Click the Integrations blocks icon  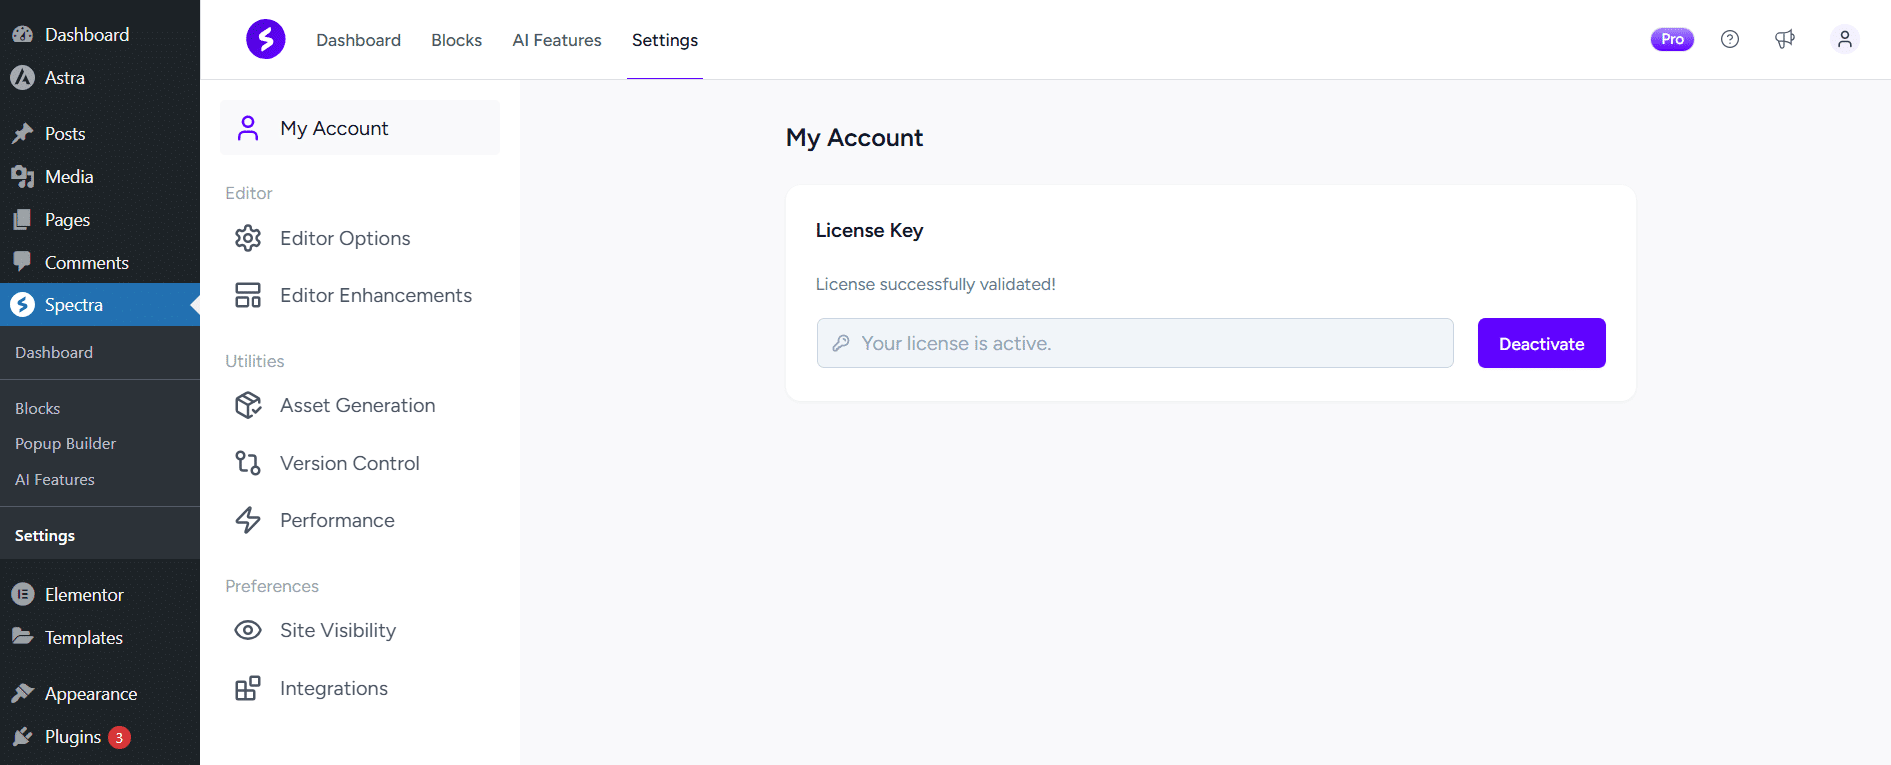pyautogui.click(x=248, y=688)
